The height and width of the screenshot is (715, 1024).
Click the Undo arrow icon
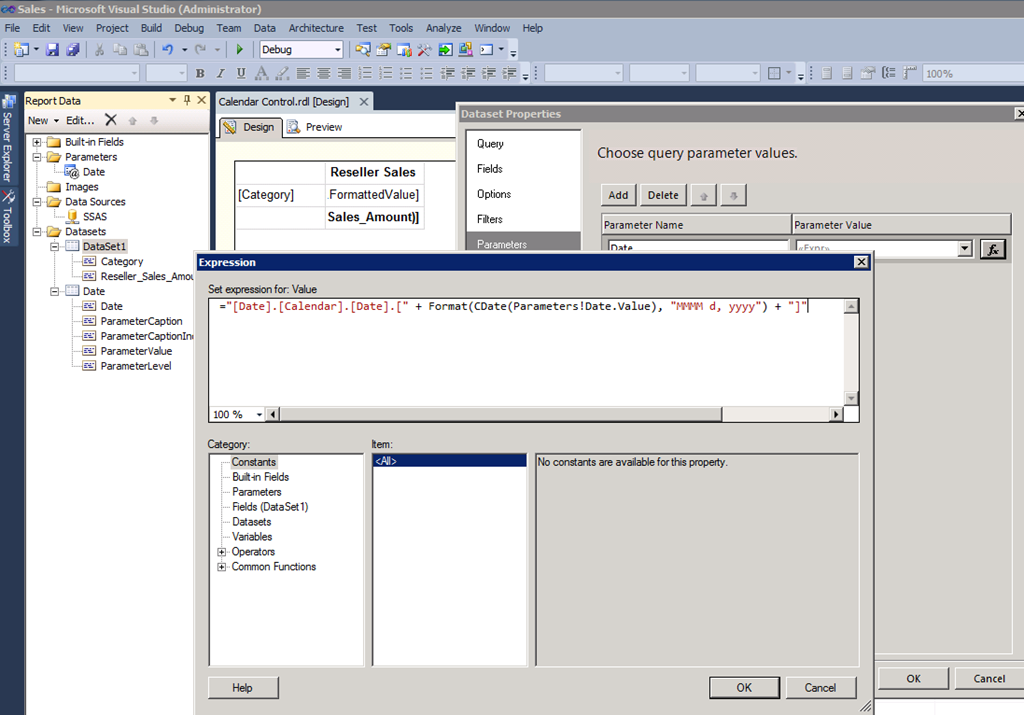[167, 49]
